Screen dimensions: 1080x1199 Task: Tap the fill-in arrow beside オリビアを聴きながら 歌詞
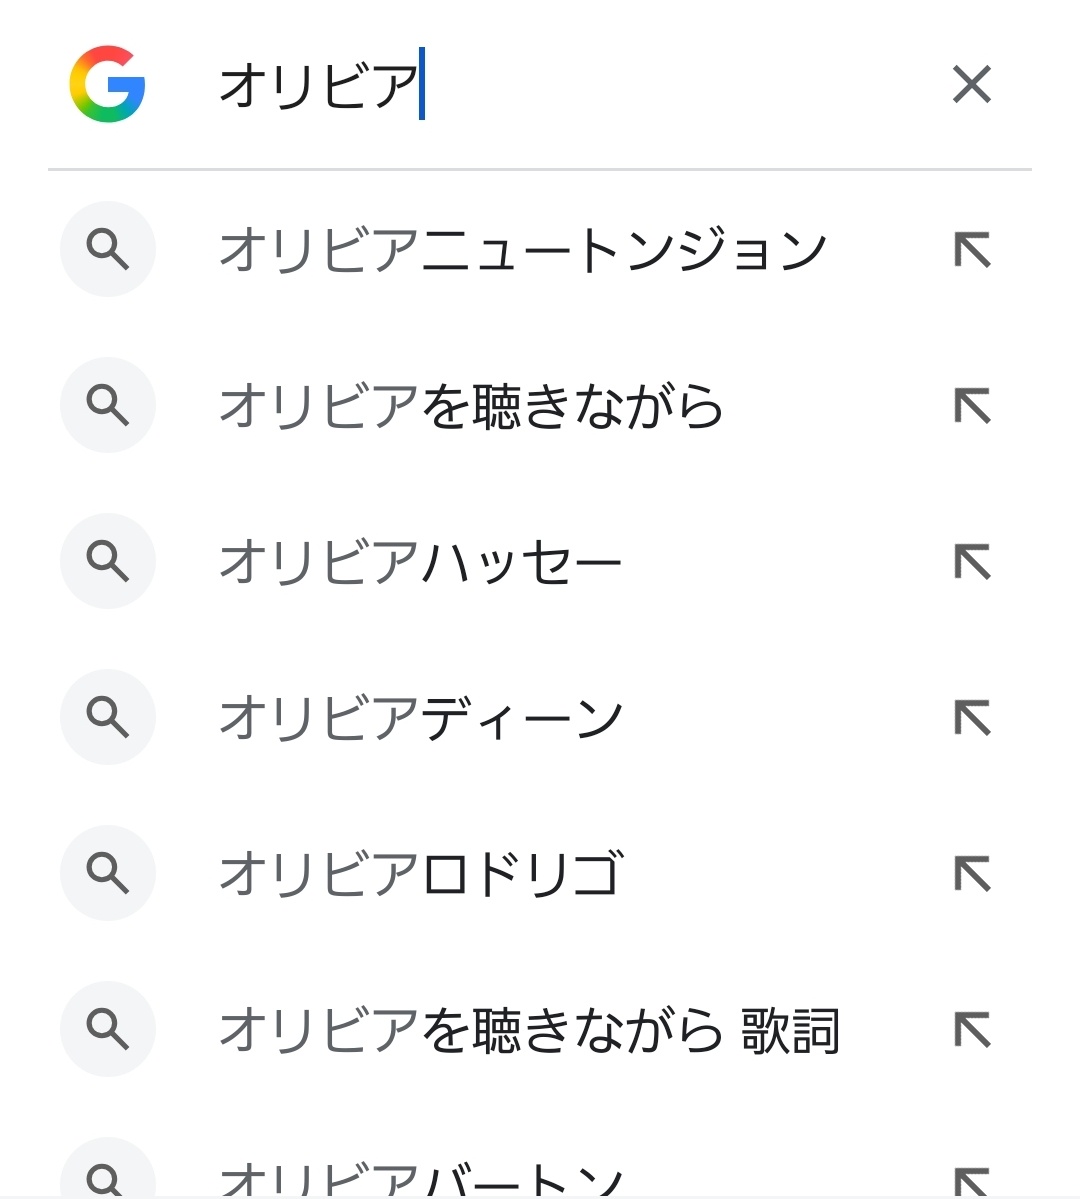pos(971,1030)
